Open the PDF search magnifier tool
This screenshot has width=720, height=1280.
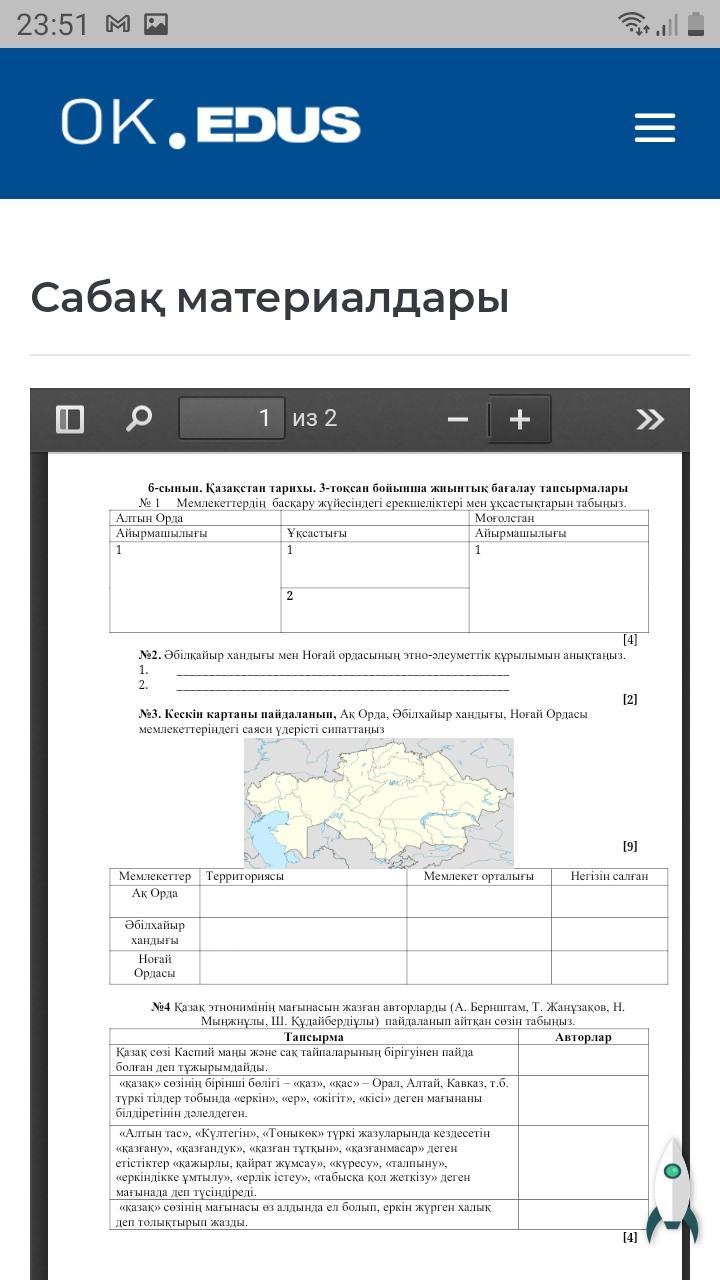click(x=139, y=418)
